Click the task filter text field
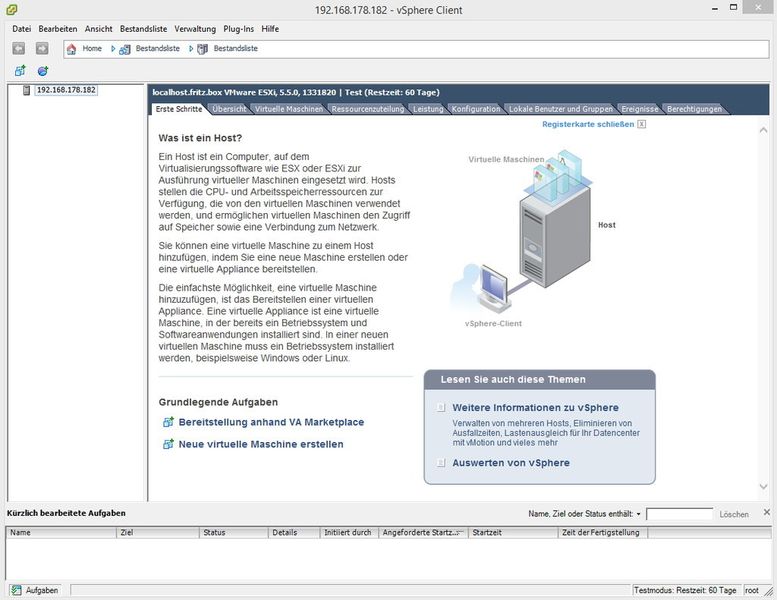The width and height of the screenshot is (777, 600). tap(679, 514)
